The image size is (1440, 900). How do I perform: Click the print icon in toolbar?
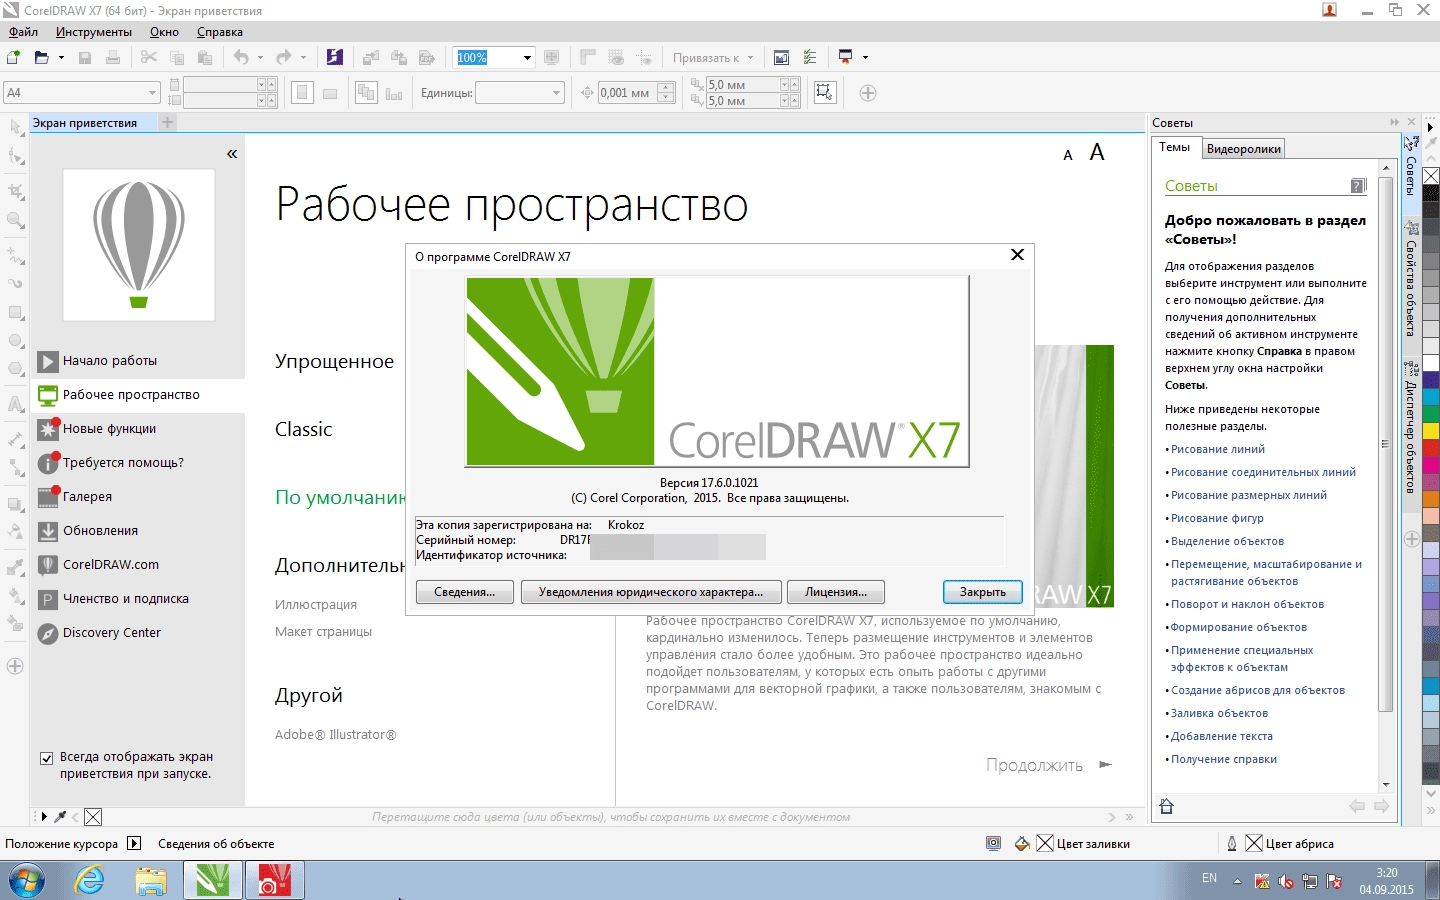click(113, 58)
